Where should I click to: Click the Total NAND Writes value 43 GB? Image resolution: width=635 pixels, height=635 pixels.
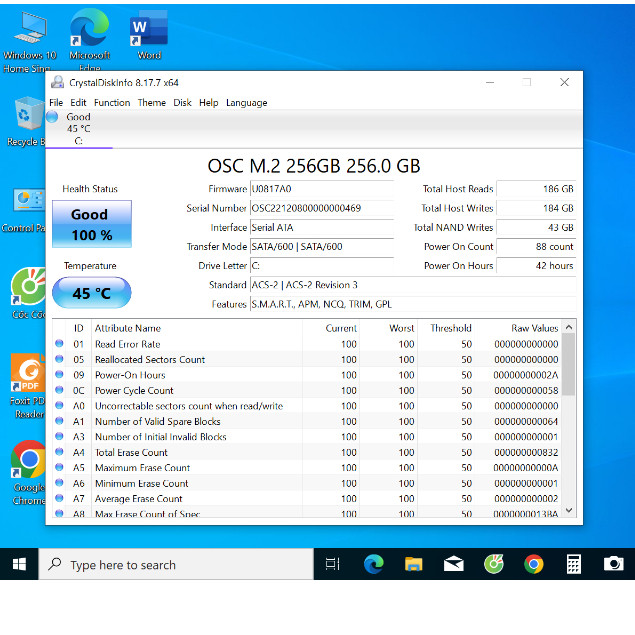pos(536,227)
